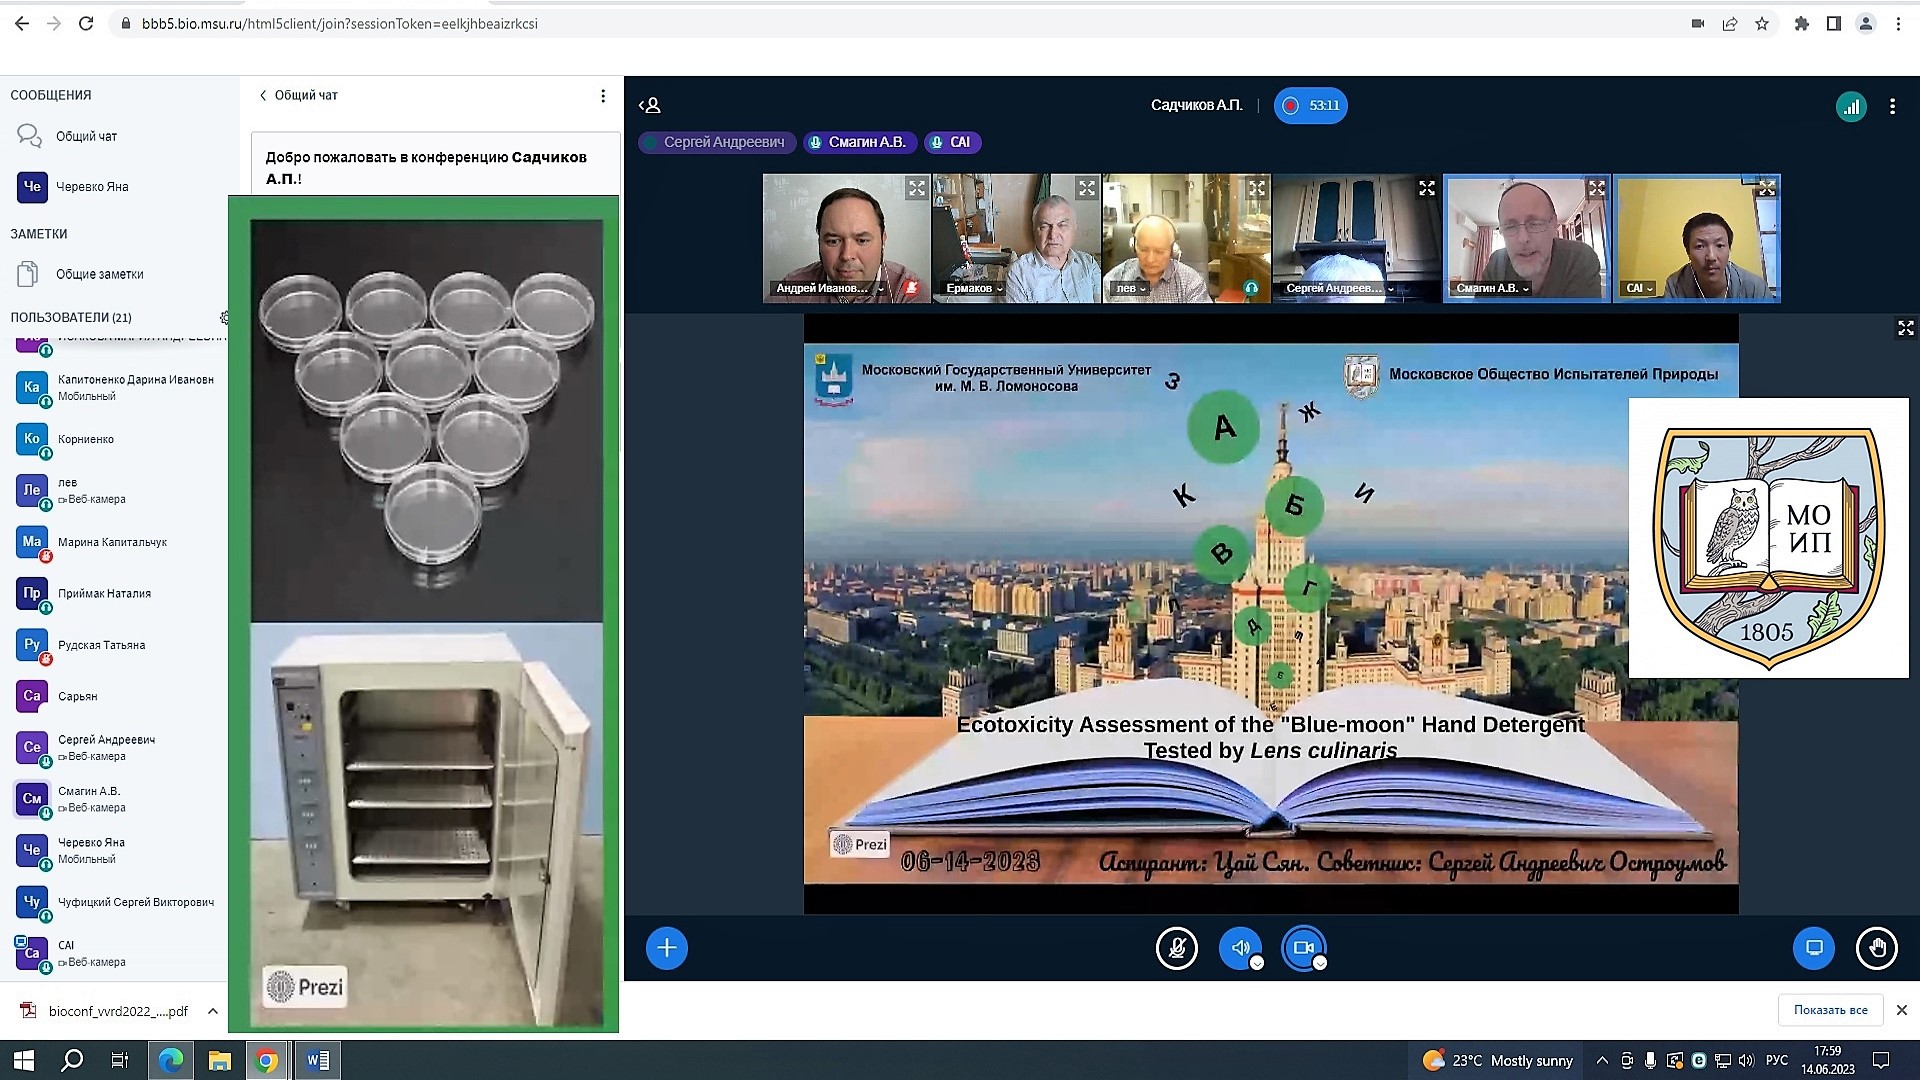Click the Смагин А.В. talking indicator

coord(859,142)
